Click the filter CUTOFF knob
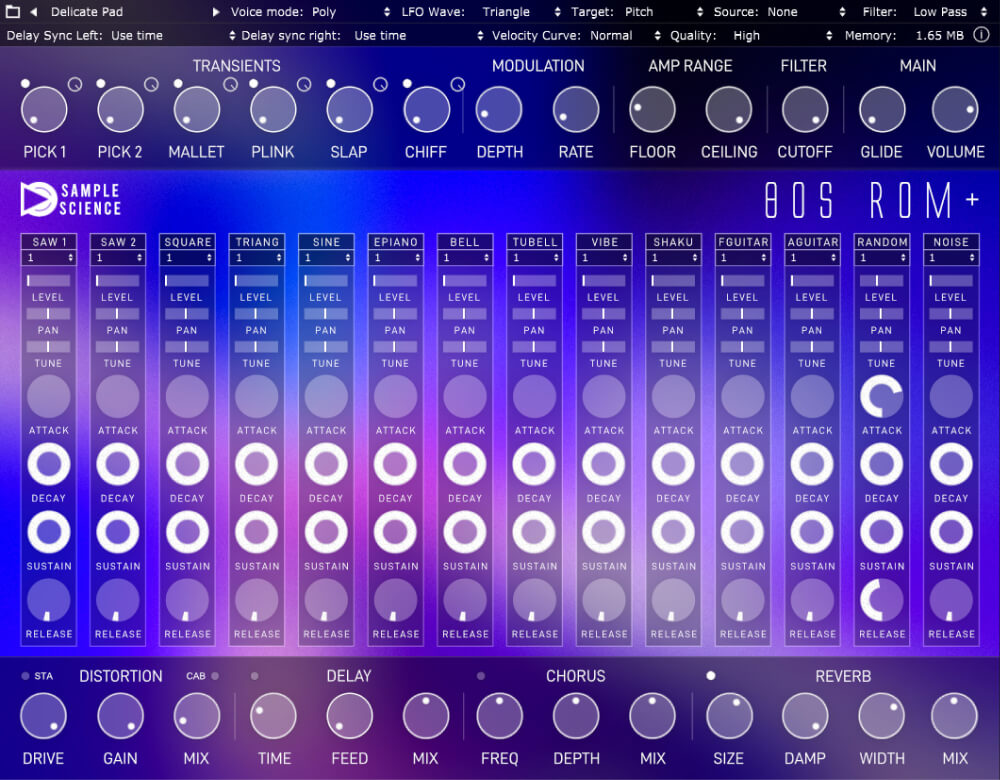Image resolution: width=1000 pixels, height=780 pixels. coord(805,110)
